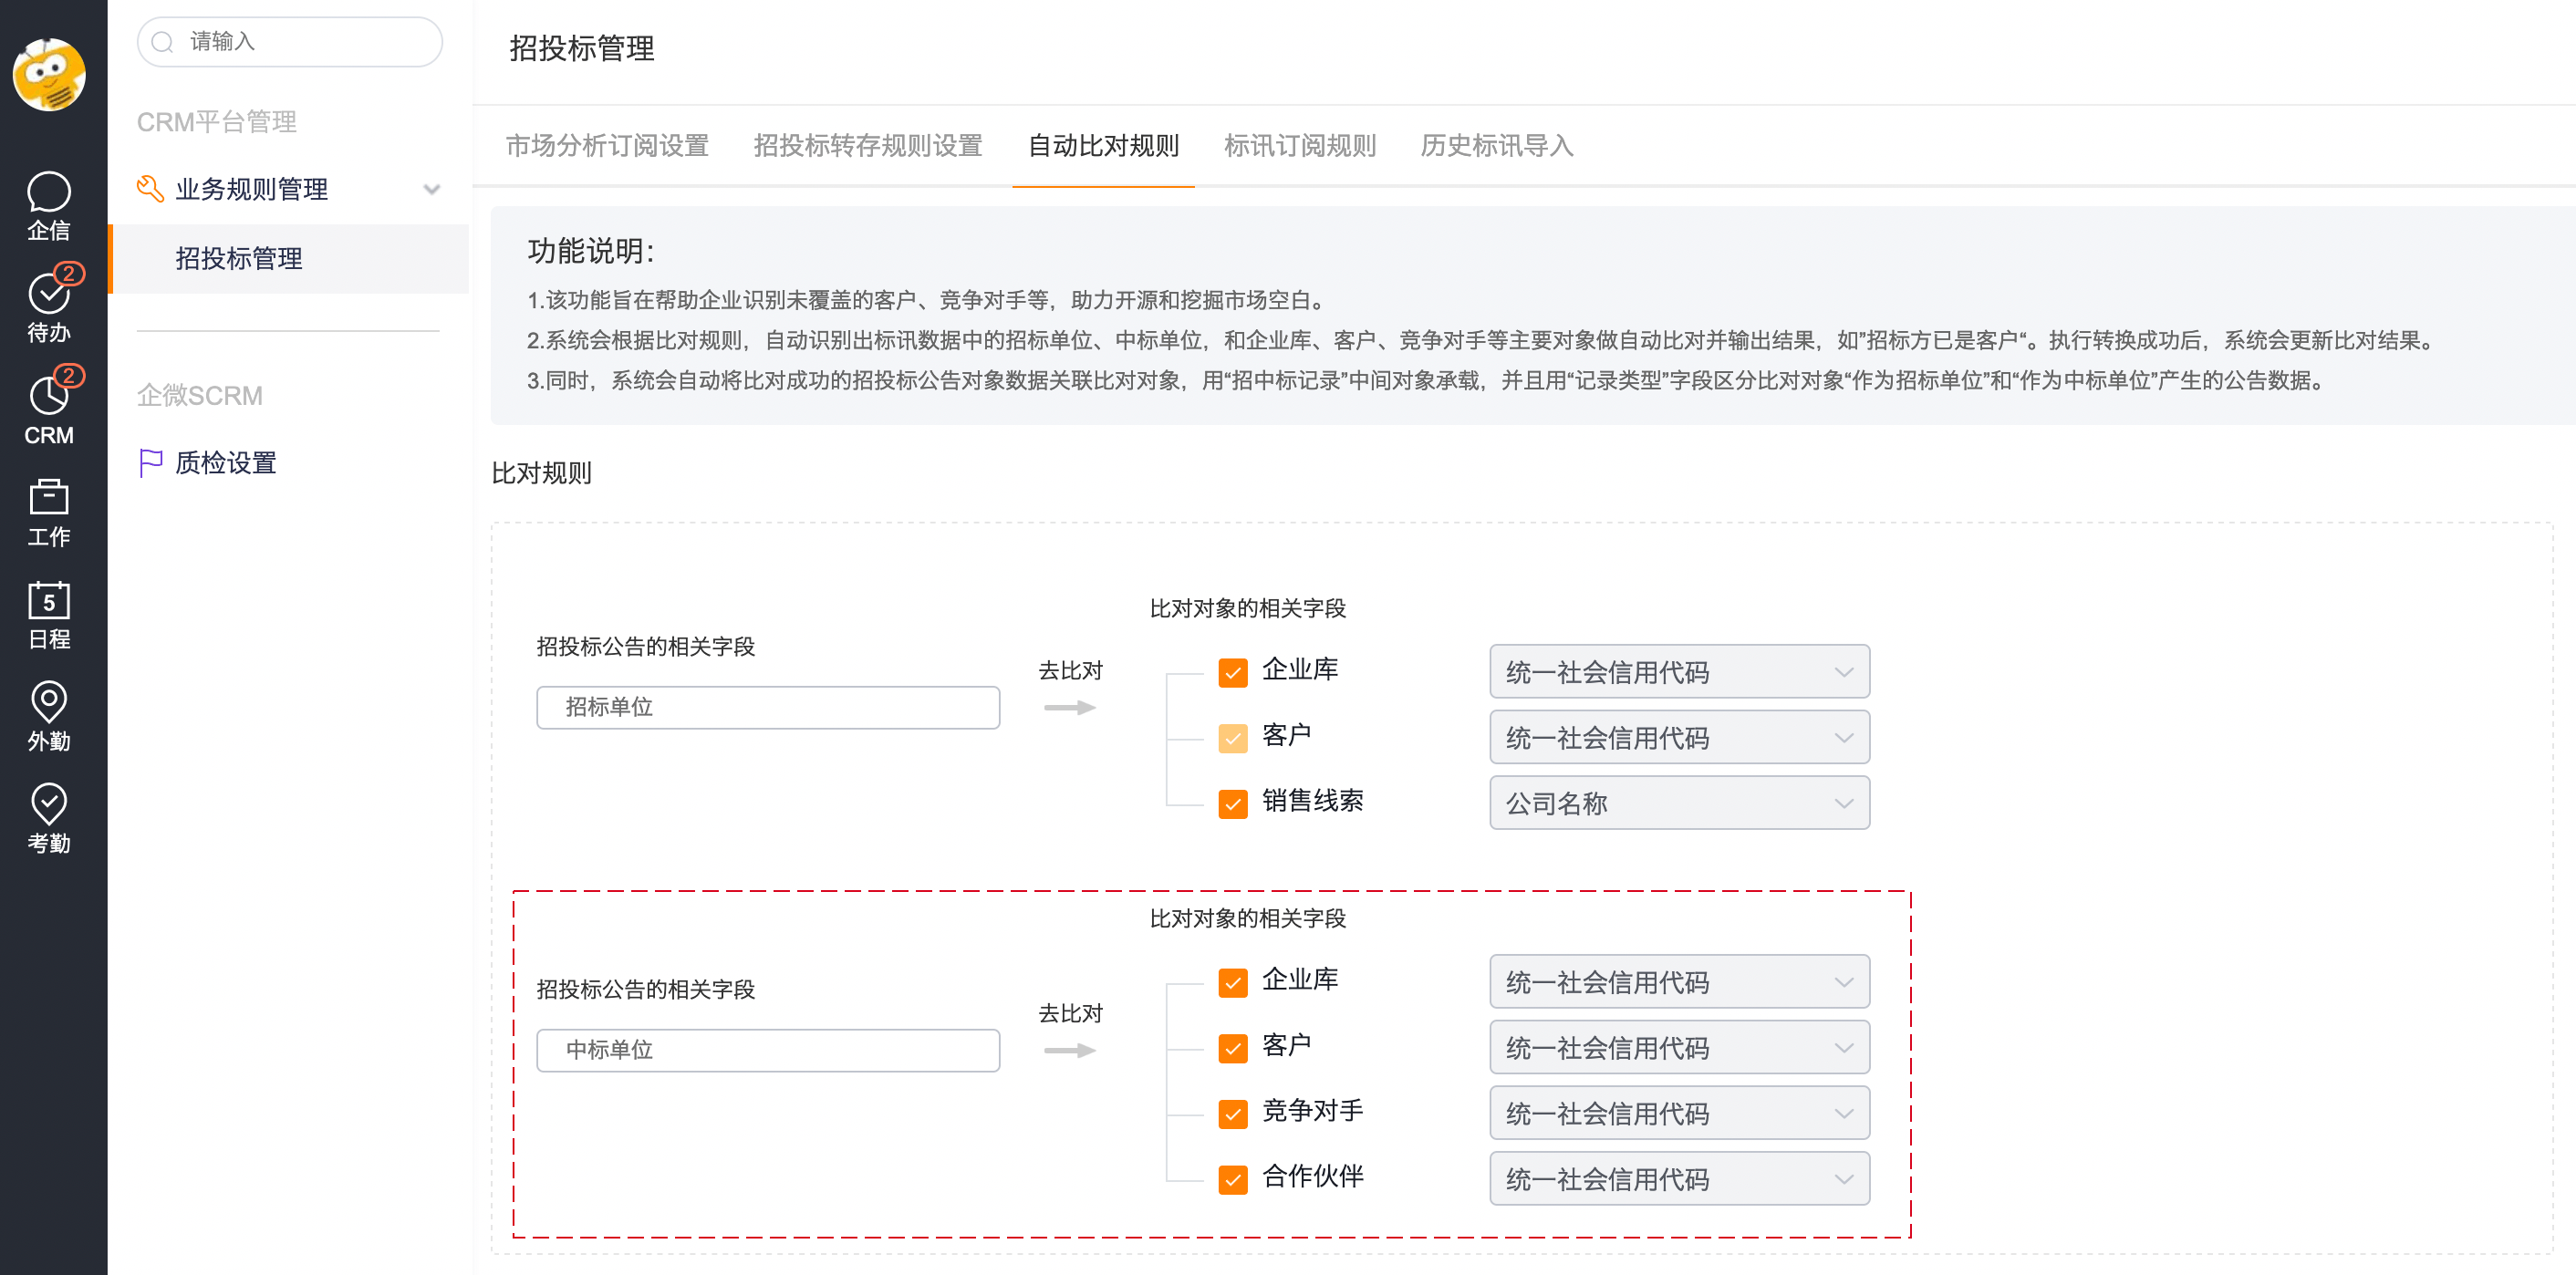Switch to 市场分析订阅设置 tab
The height and width of the screenshot is (1275, 2576).
[607, 146]
